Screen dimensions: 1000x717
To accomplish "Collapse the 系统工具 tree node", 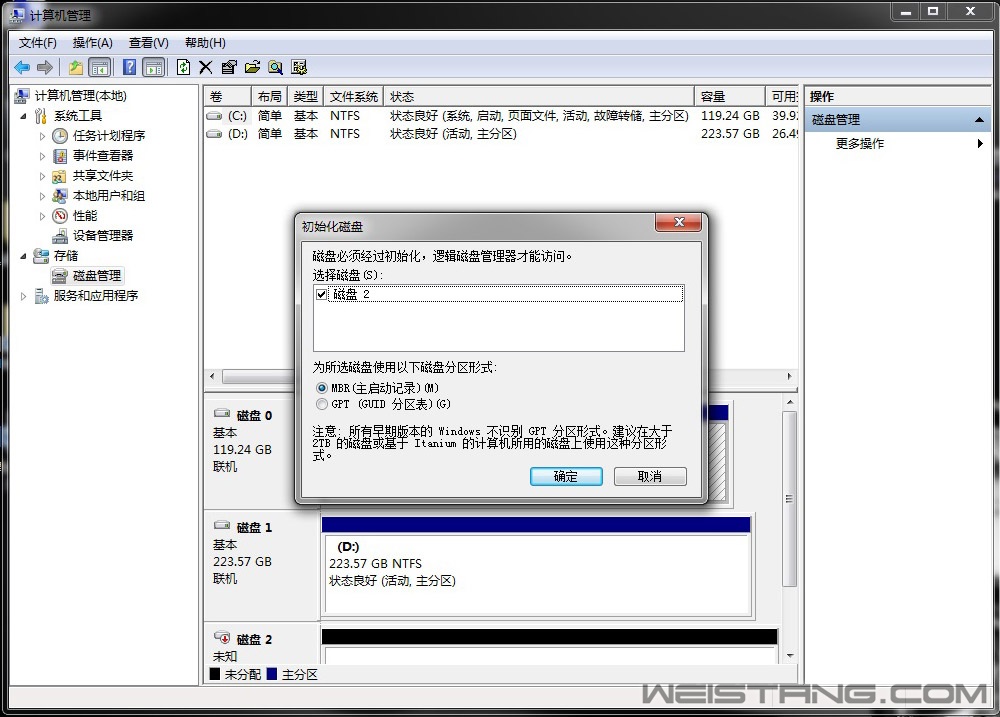I will coord(23,116).
